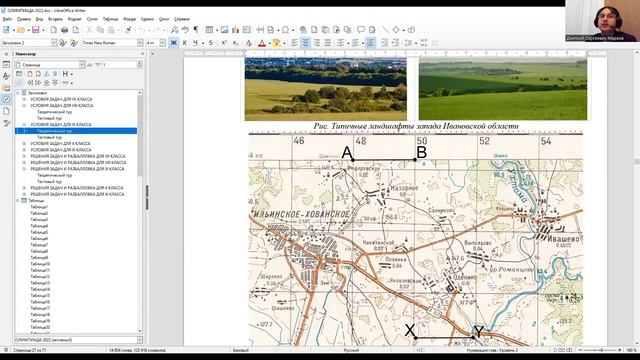
Task: Click the Insert text box icon
Action: tap(247, 30)
